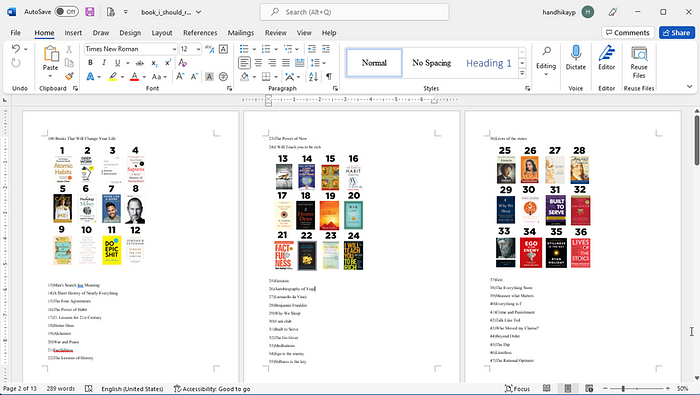Toggle Justify alignment
The height and width of the screenshot is (395, 700).
pos(286,63)
